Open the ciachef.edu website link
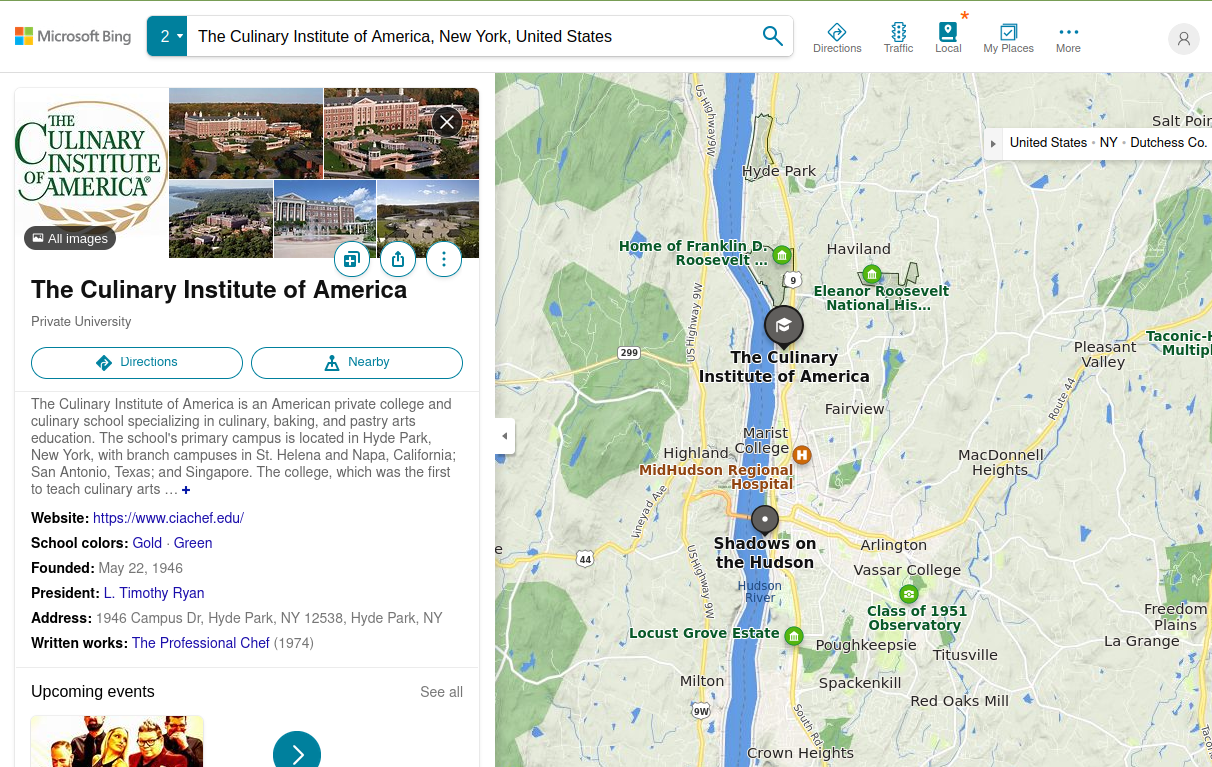The image size is (1212, 767). click(168, 518)
